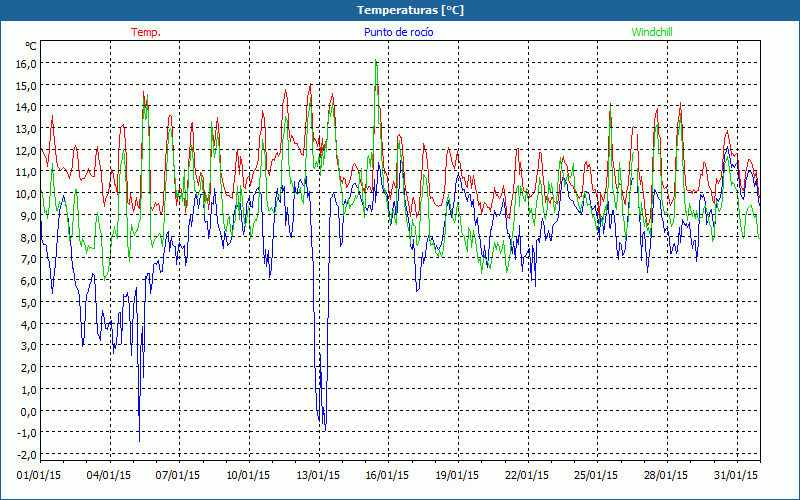
Task: Click the 9,0 y-axis value
Action: click(x=29, y=215)
